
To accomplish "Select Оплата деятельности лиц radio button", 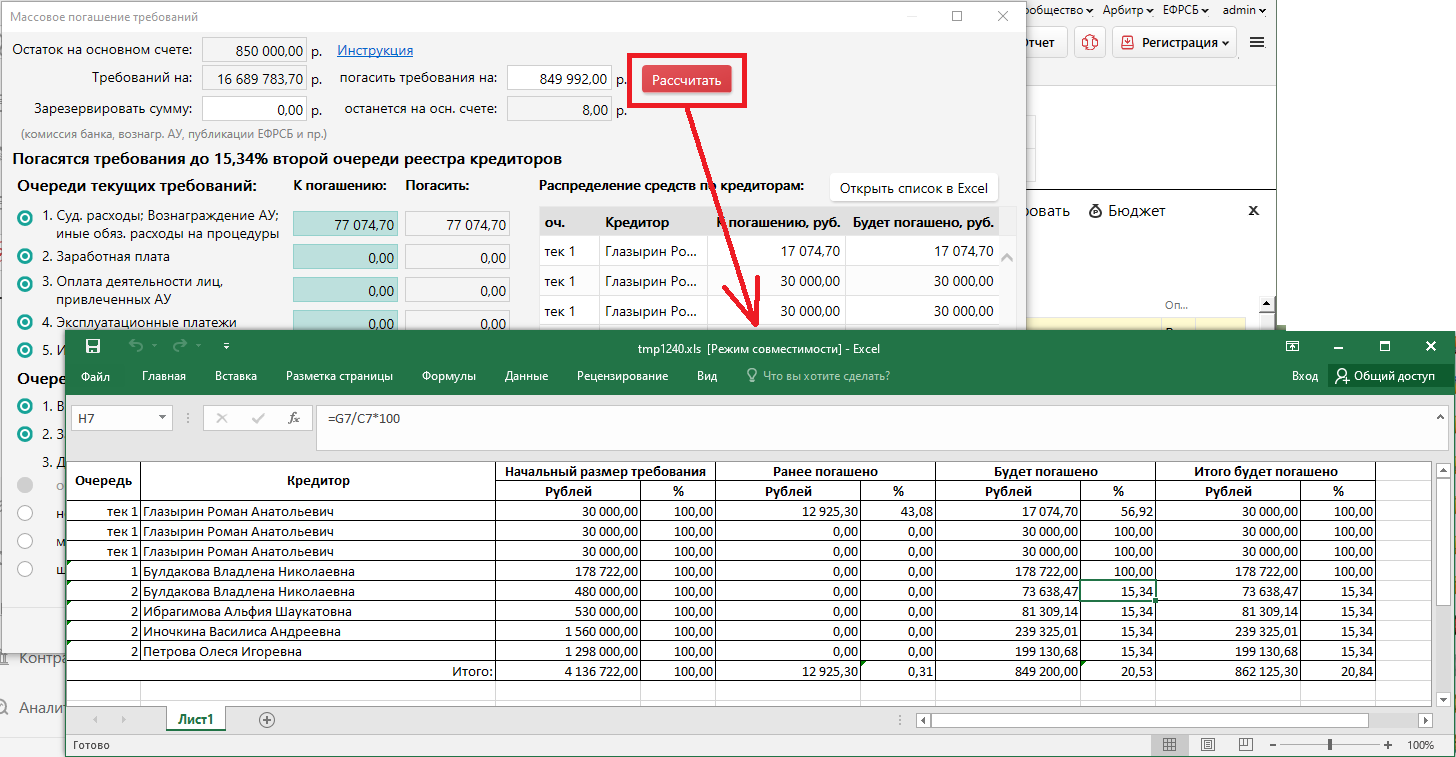I will pyautogui.click(x=26, y=284).
